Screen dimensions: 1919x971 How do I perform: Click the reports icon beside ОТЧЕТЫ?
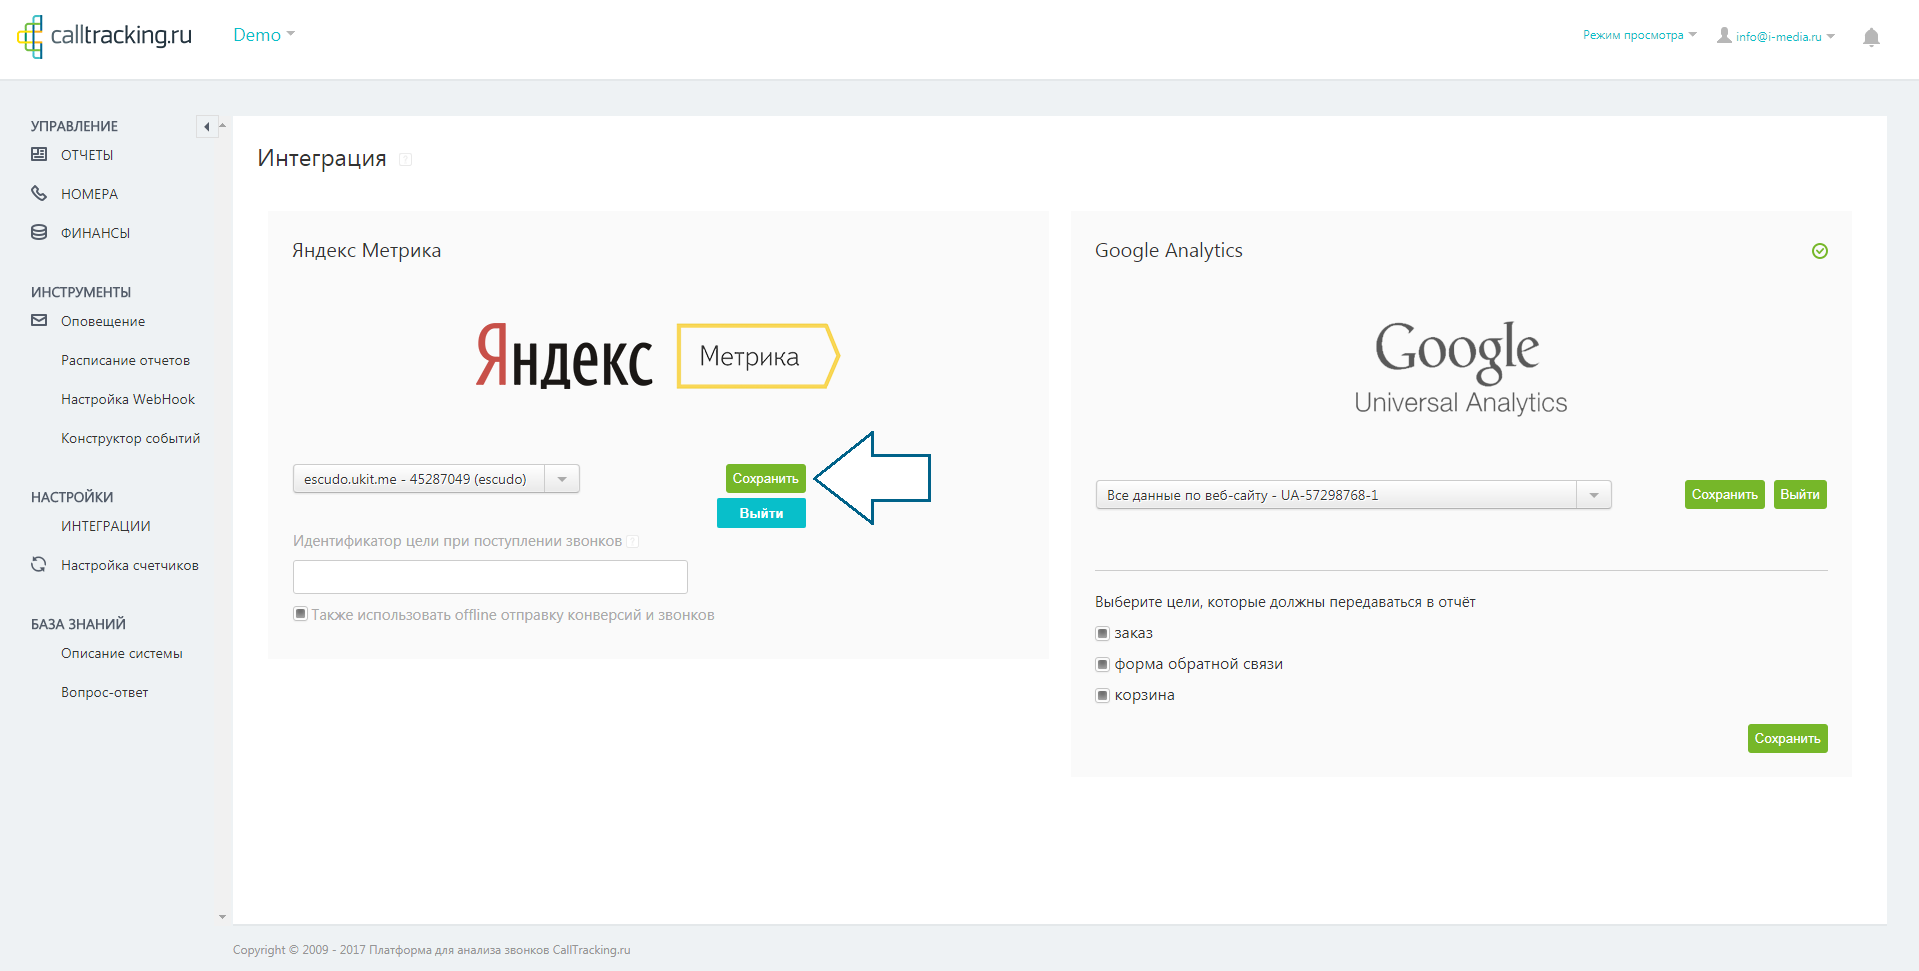[39, 154]
